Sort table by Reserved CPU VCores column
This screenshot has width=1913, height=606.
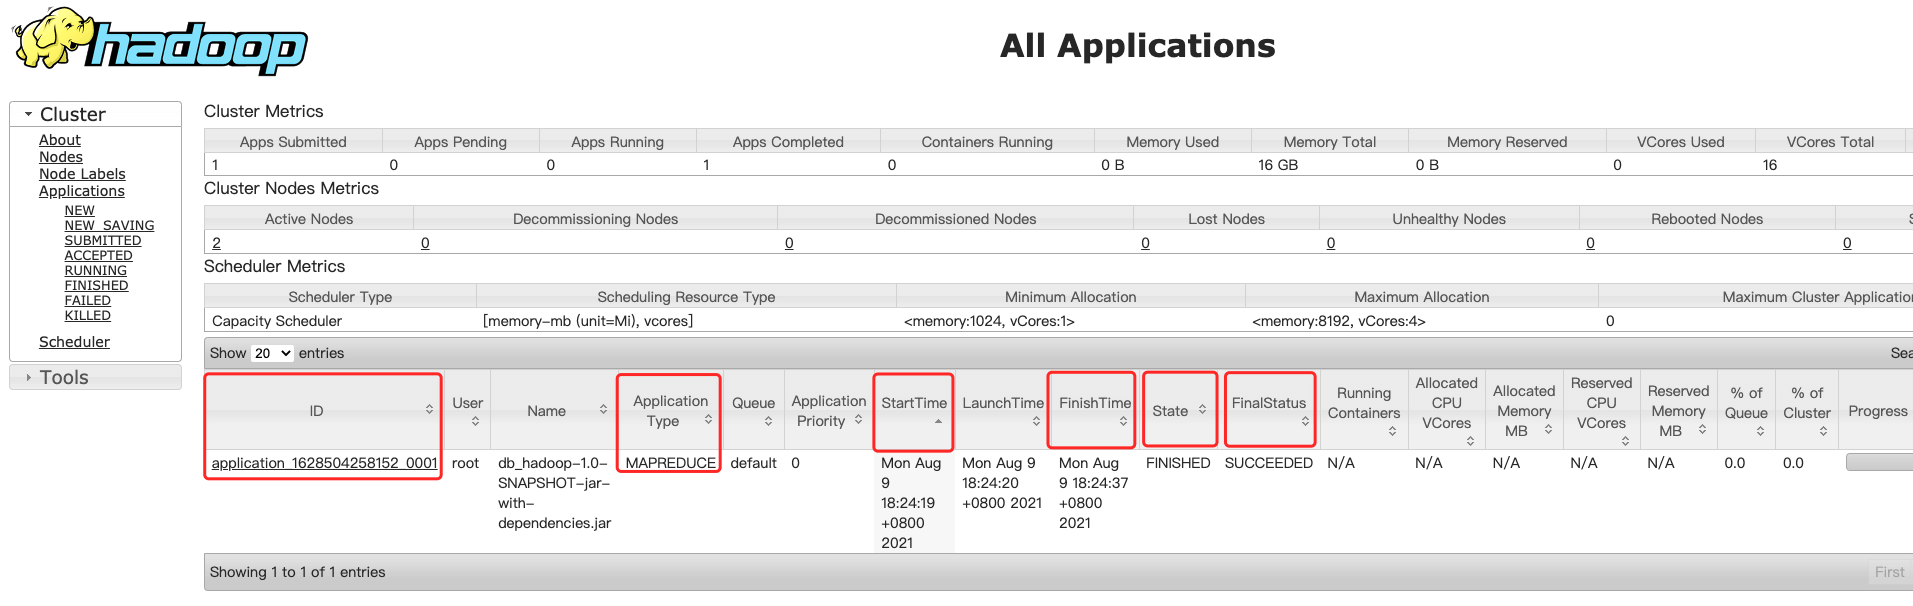pos(1601,411)
